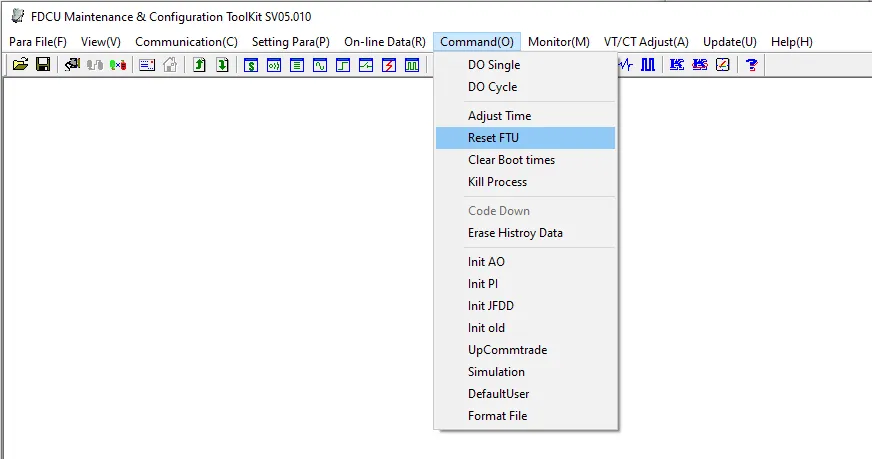Click the blue window icon with list lines
This screenshot has width=872, height=459.
pyautogui.click(x=297, y=65)
